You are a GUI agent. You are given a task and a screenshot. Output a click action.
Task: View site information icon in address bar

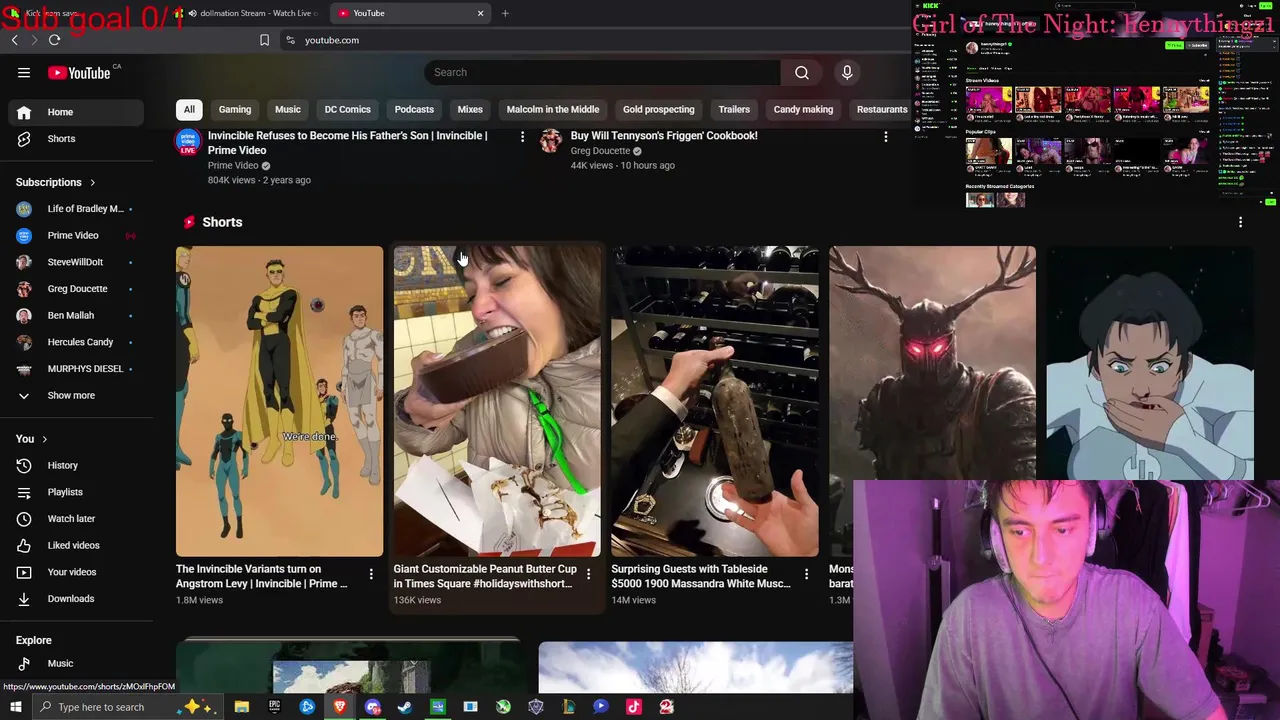pyautogui.click(x=290, y=40)
